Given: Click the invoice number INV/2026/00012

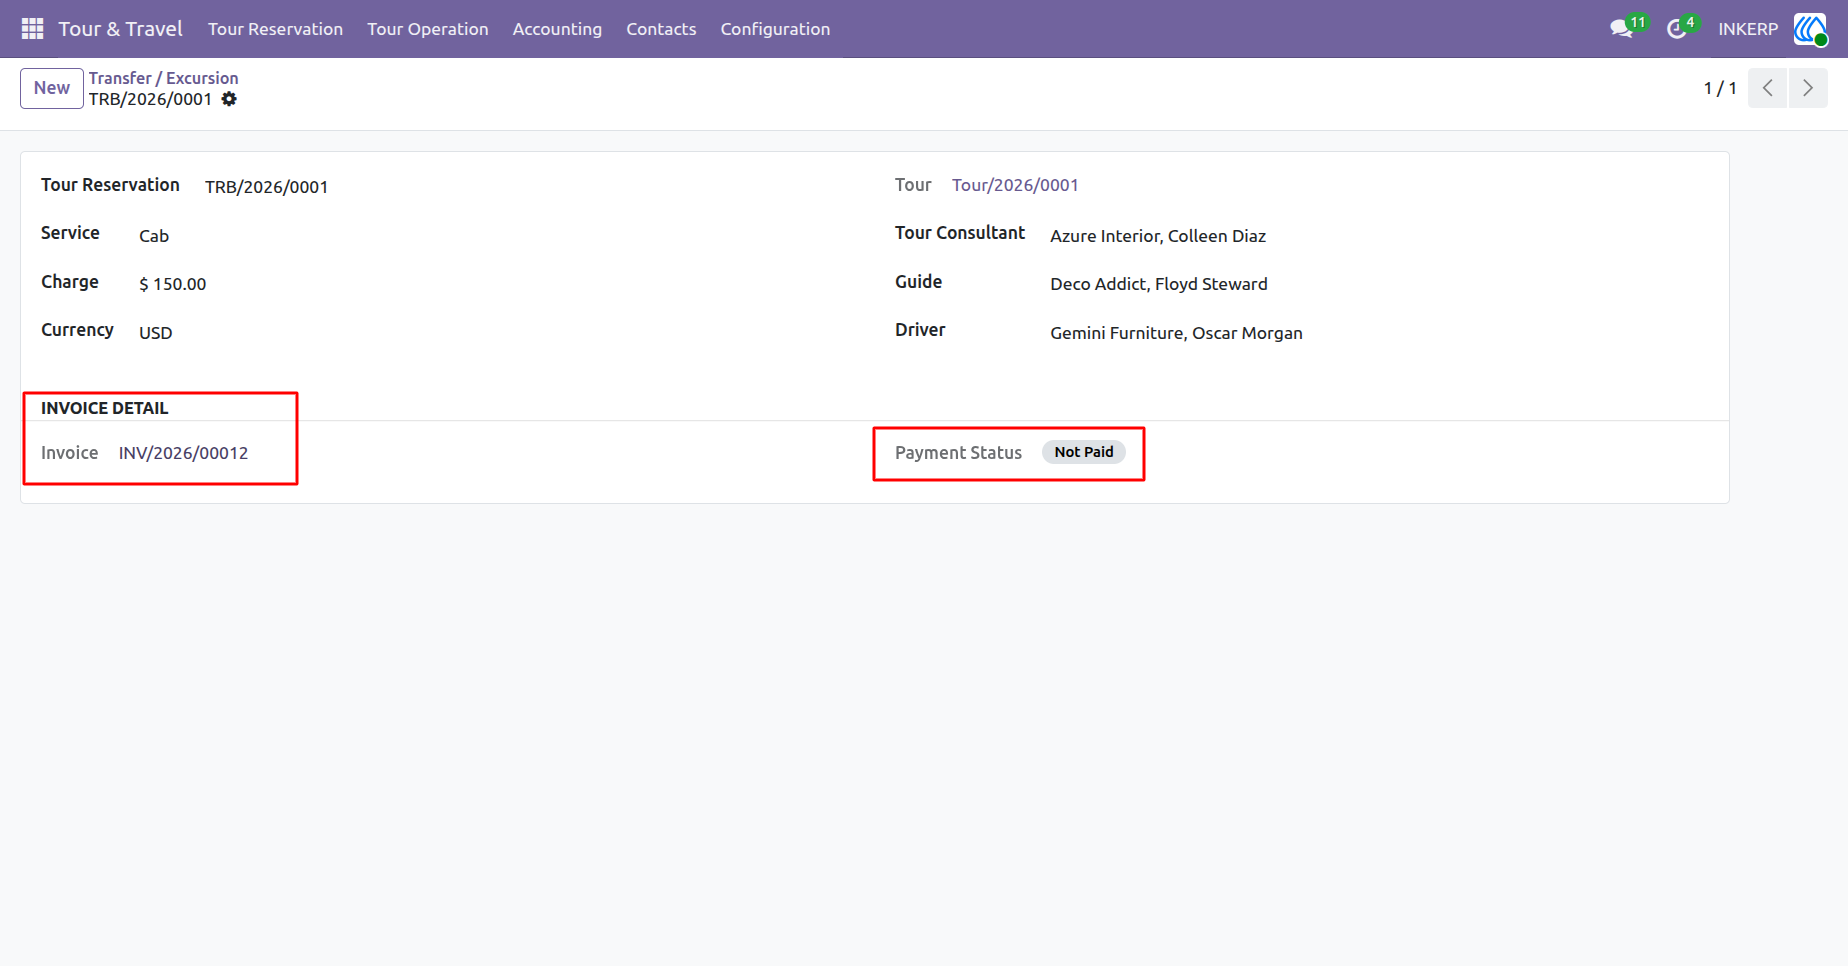Looking at the screenshot, I should (x=183, y=453).
